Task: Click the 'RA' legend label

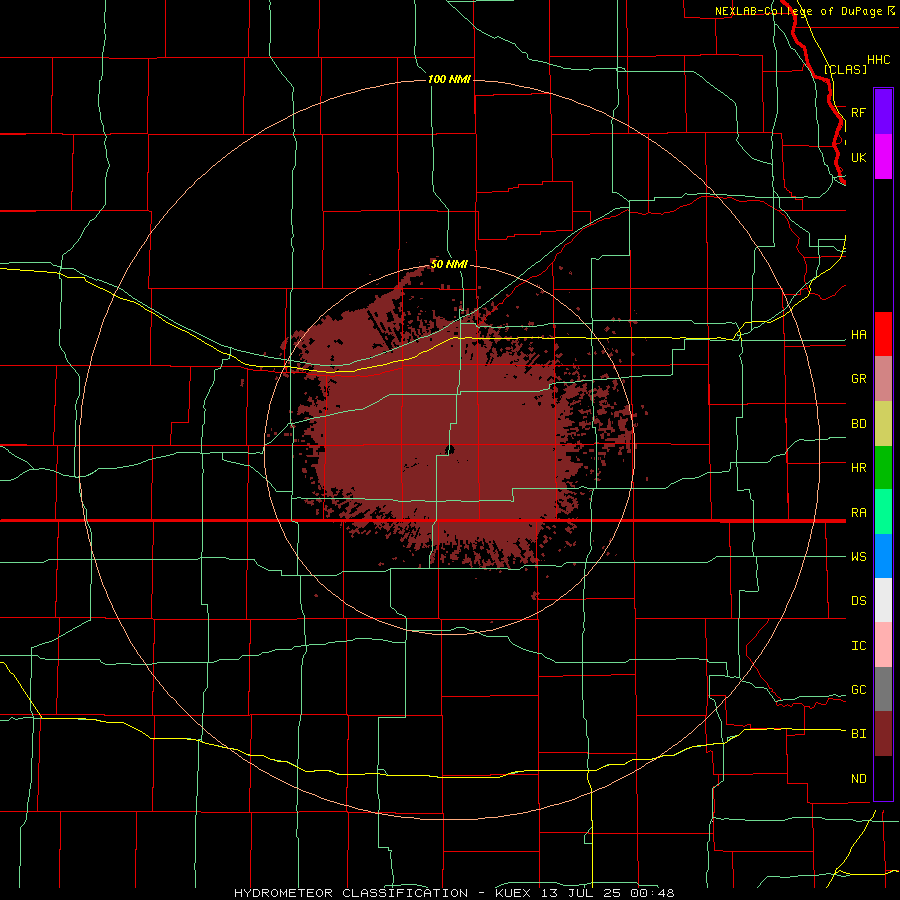Action: (x=859, y=513)
